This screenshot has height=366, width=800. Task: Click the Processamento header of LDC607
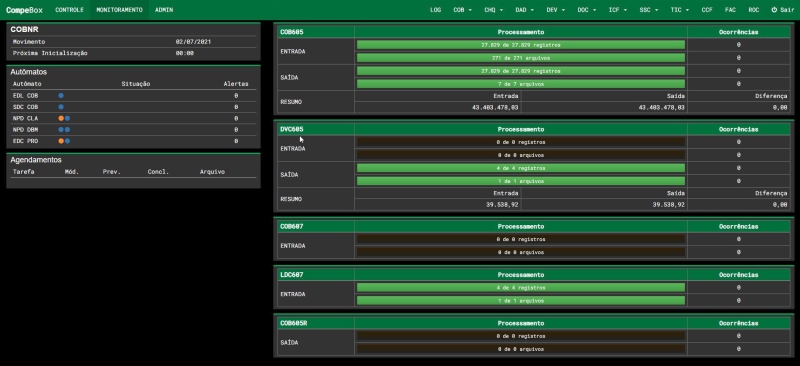[520, 275]
